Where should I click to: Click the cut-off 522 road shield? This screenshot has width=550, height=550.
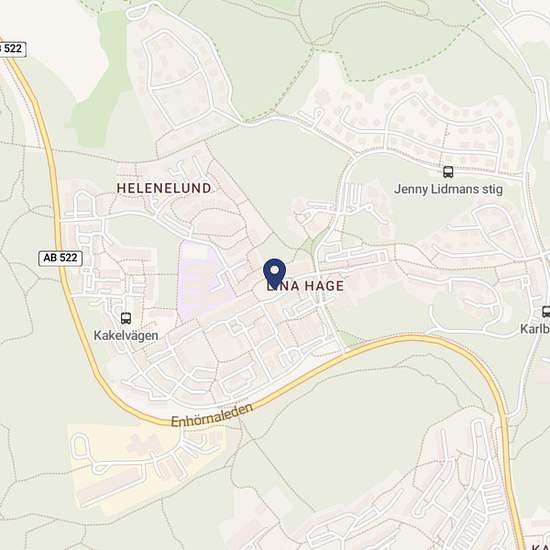13,49
